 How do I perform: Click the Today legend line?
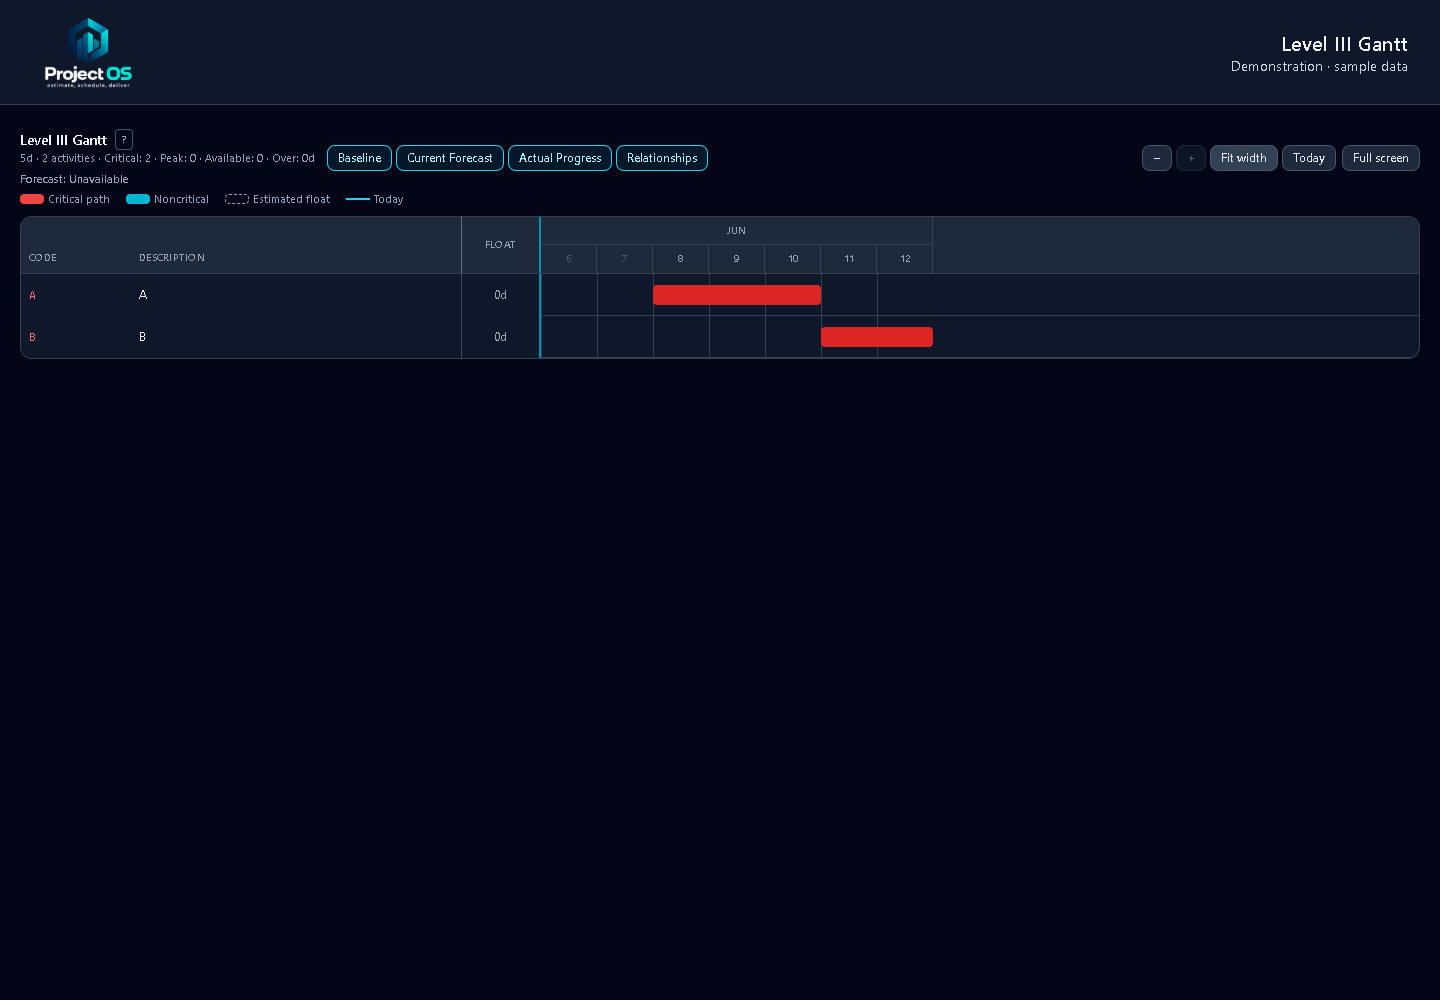[x=358, y=199]
